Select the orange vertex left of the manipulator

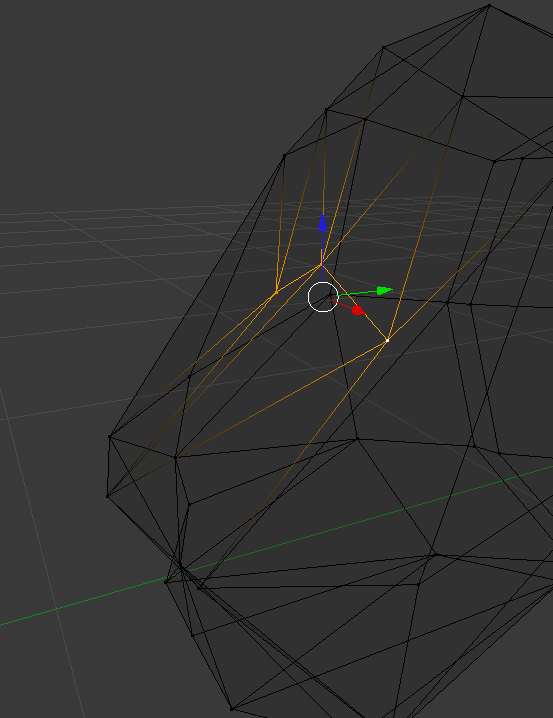point(276,292)
